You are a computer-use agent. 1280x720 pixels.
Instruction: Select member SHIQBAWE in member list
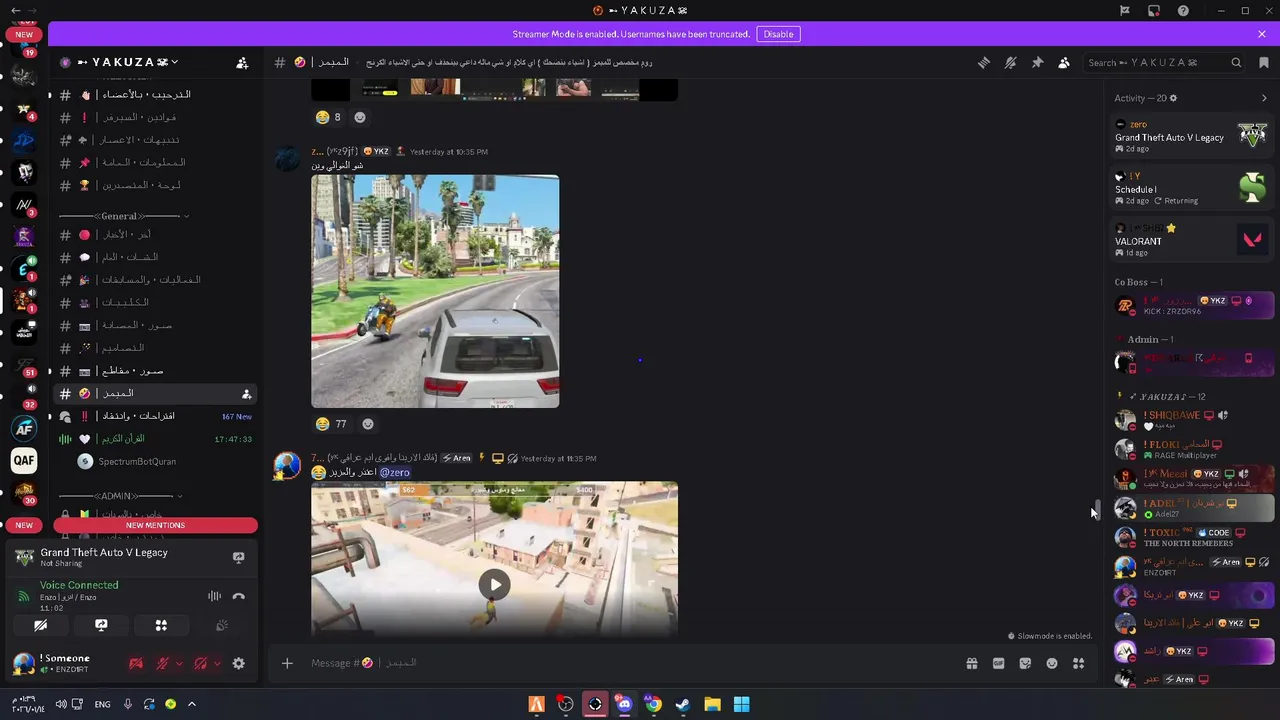point(1192,420)
